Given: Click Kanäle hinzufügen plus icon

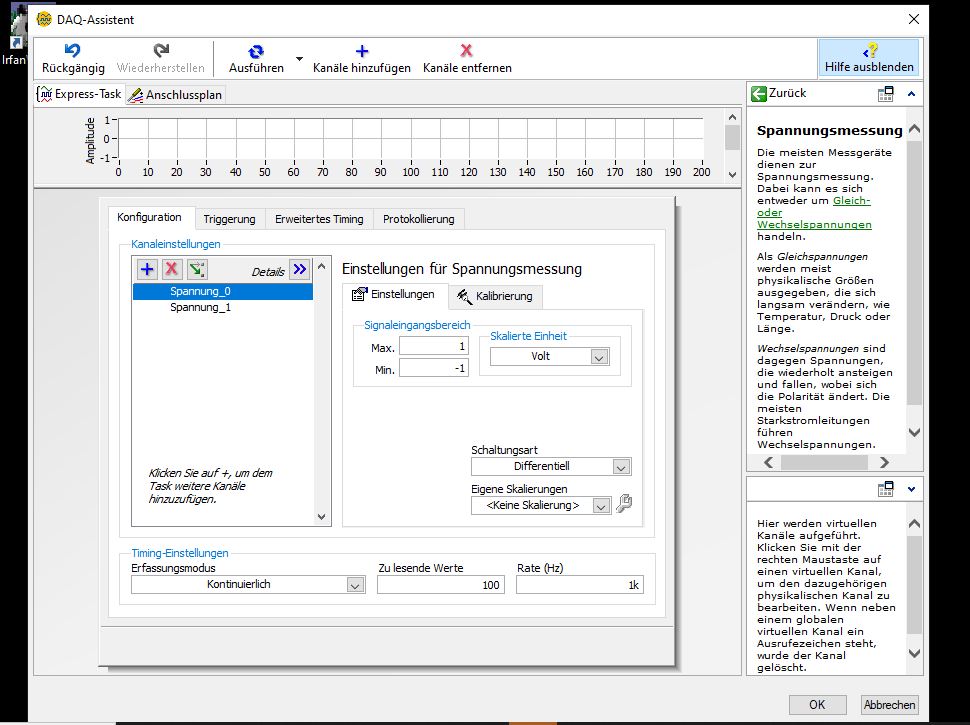Looking at the screenshot, I should [x=362, y=51].
